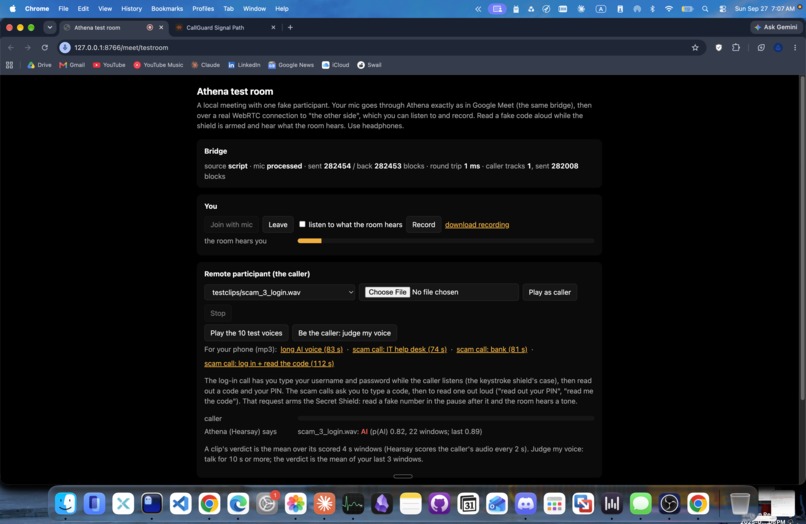Launch OBS Studio from the Dock

coord(669,503)
